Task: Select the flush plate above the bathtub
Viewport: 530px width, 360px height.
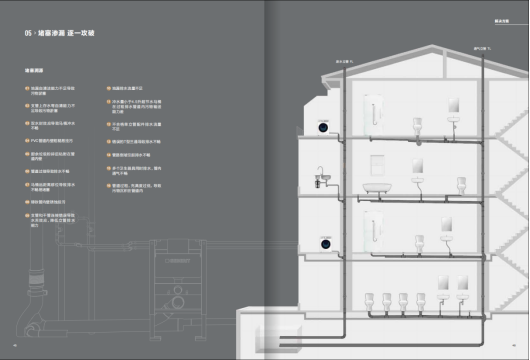Action: (377, 165)
